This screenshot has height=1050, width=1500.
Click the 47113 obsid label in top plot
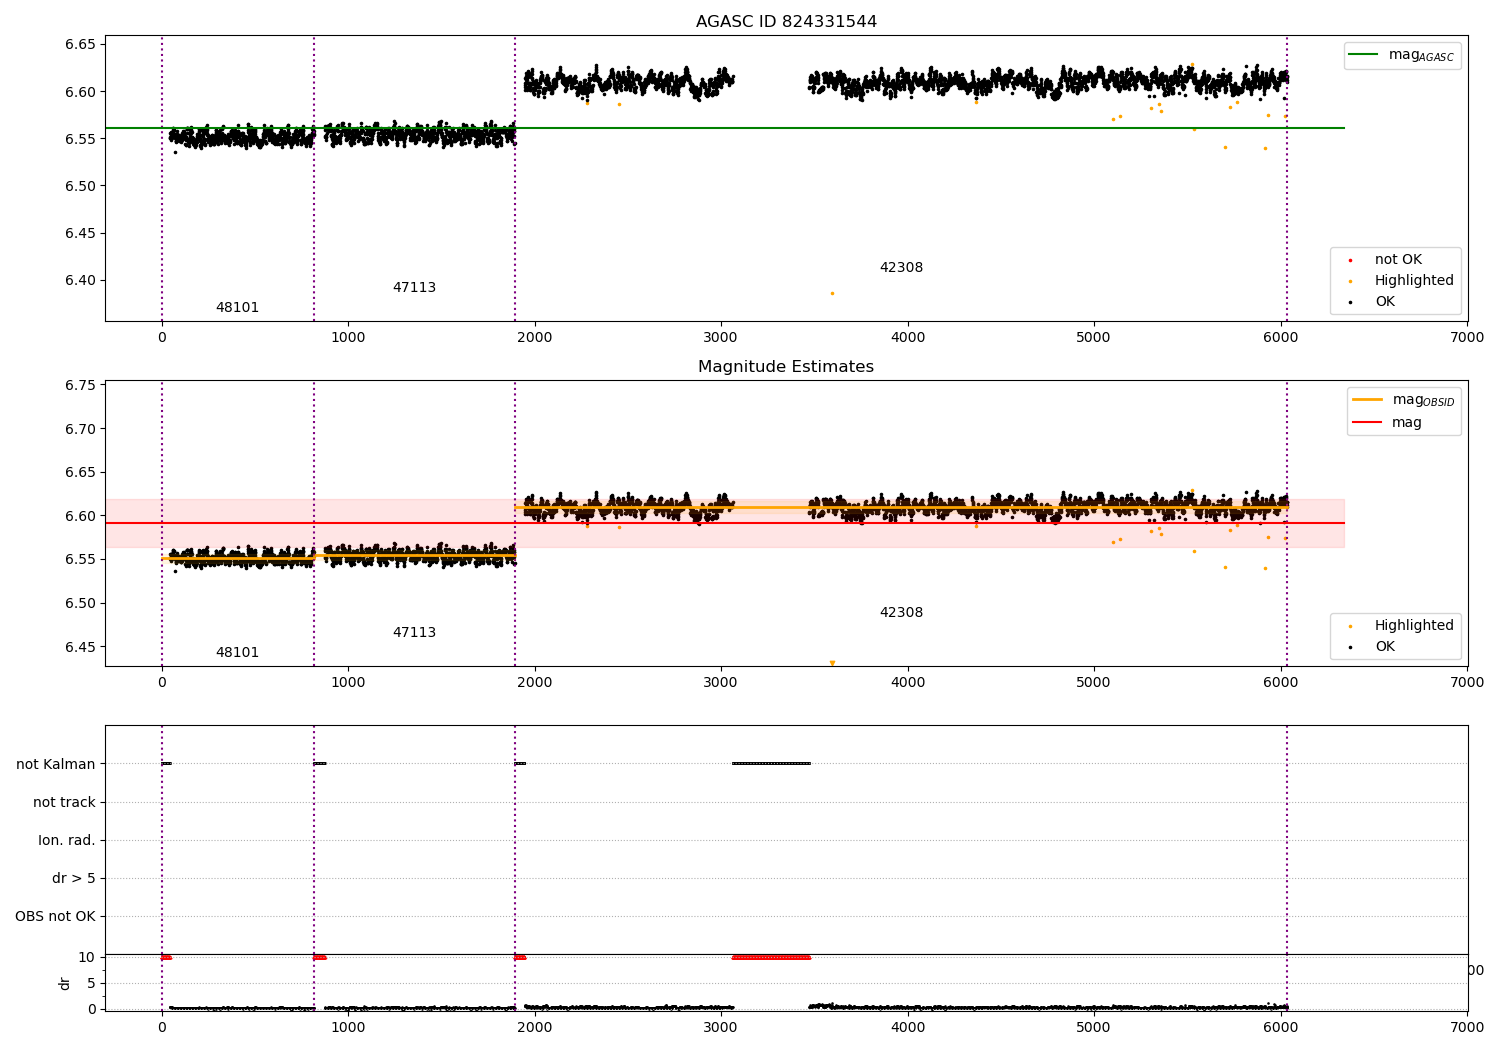[414, 288]
